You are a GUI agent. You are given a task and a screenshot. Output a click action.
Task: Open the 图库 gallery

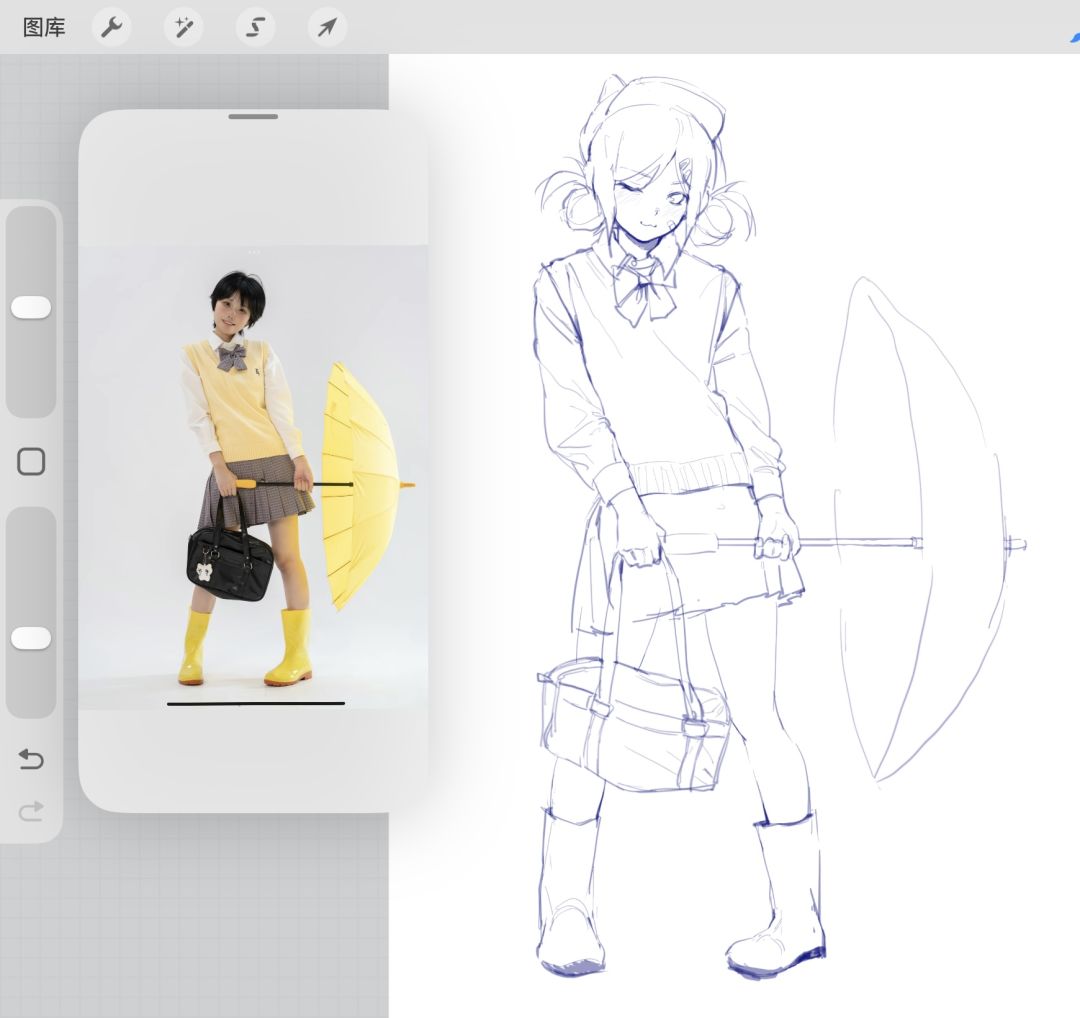[44, 28]
